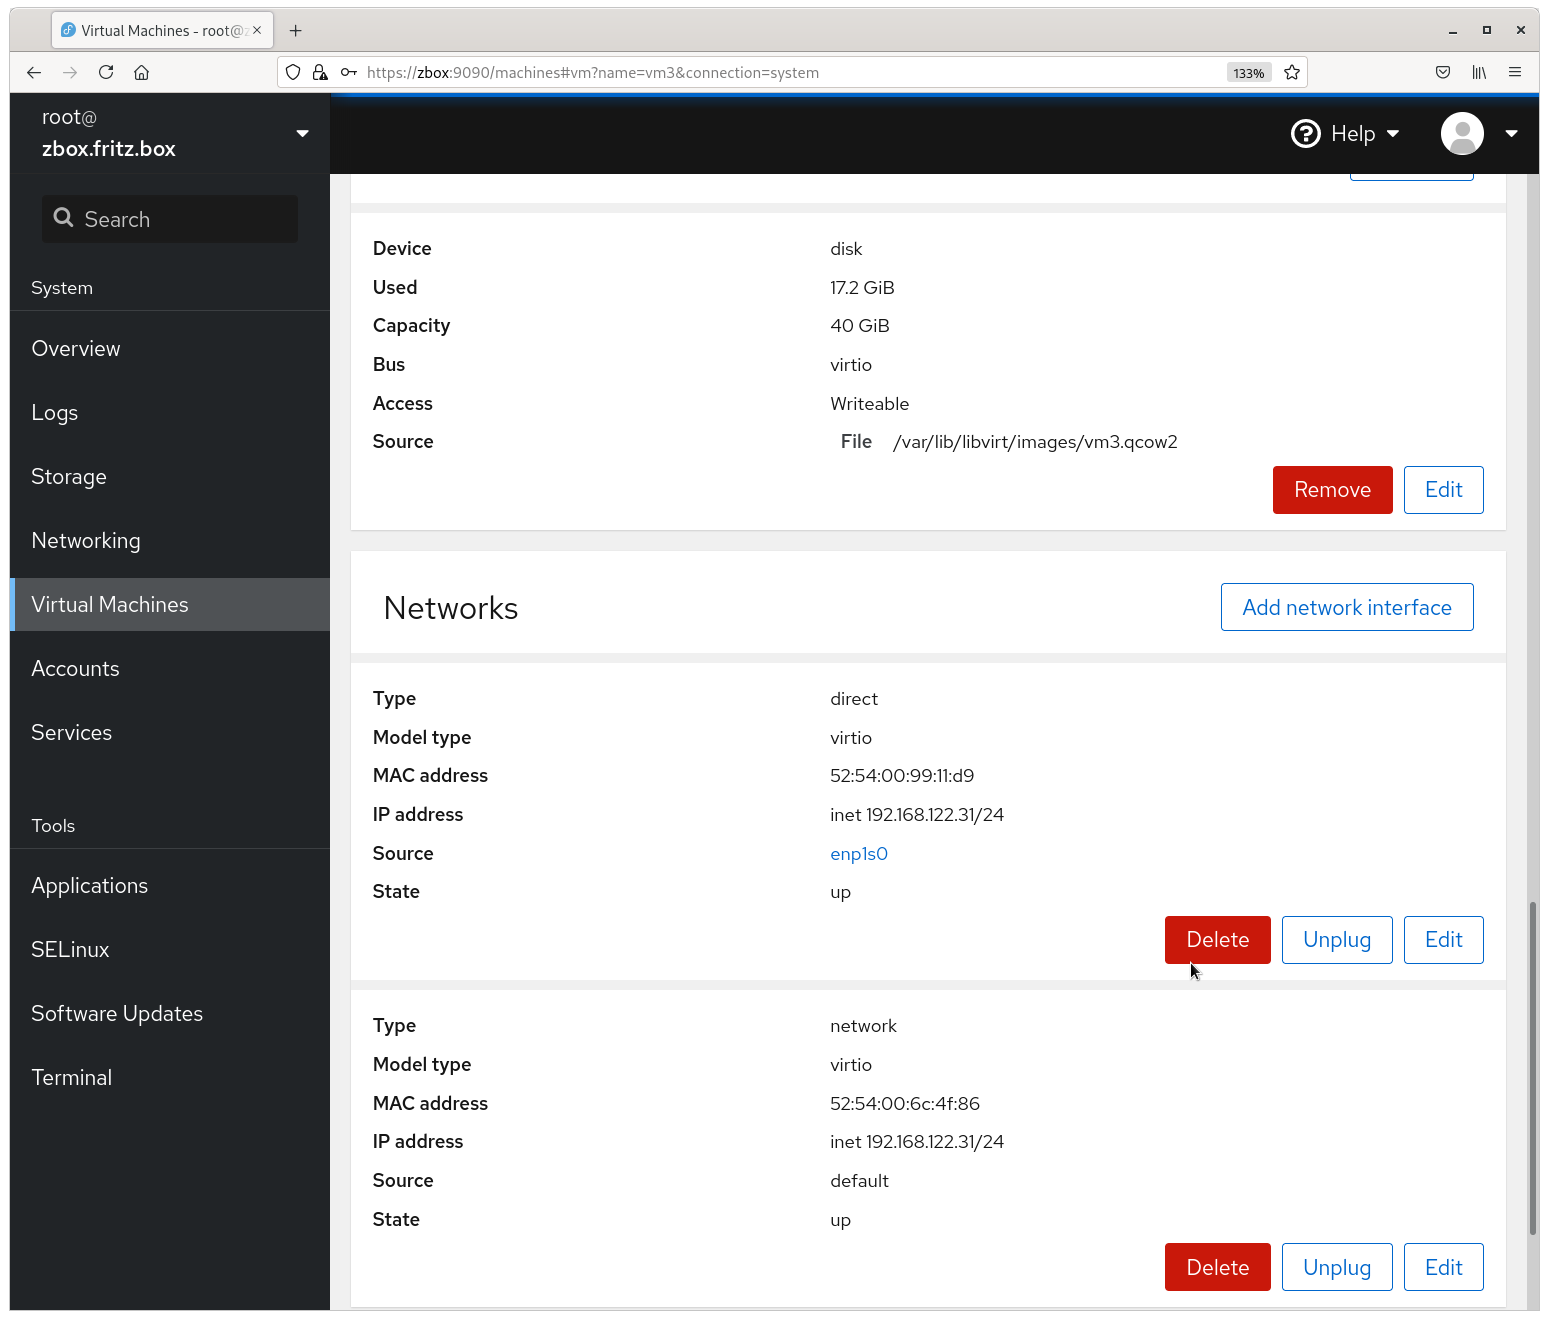Open the SELinux page
The height and width of the screenshot is (1320, 1549).
tap(170, 949)
